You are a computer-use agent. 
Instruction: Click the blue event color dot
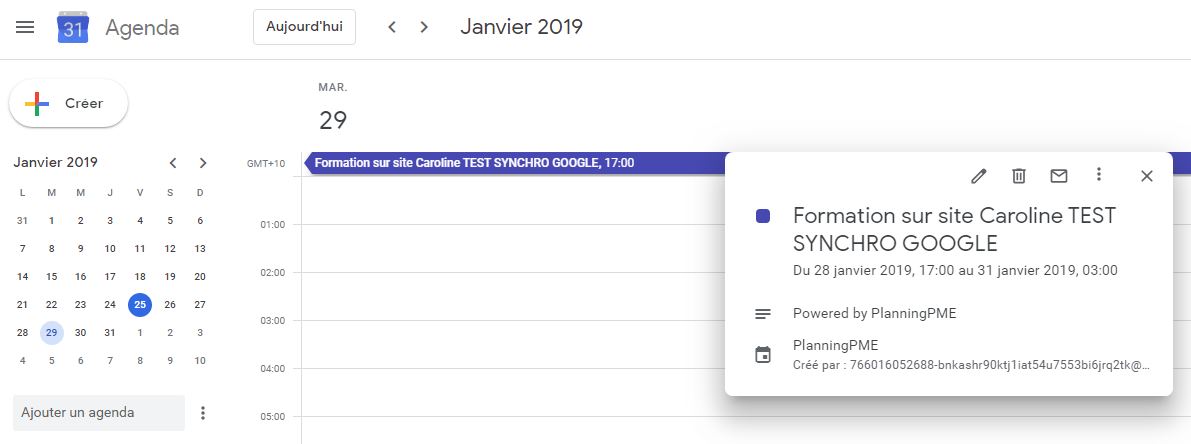click(763, 216)
